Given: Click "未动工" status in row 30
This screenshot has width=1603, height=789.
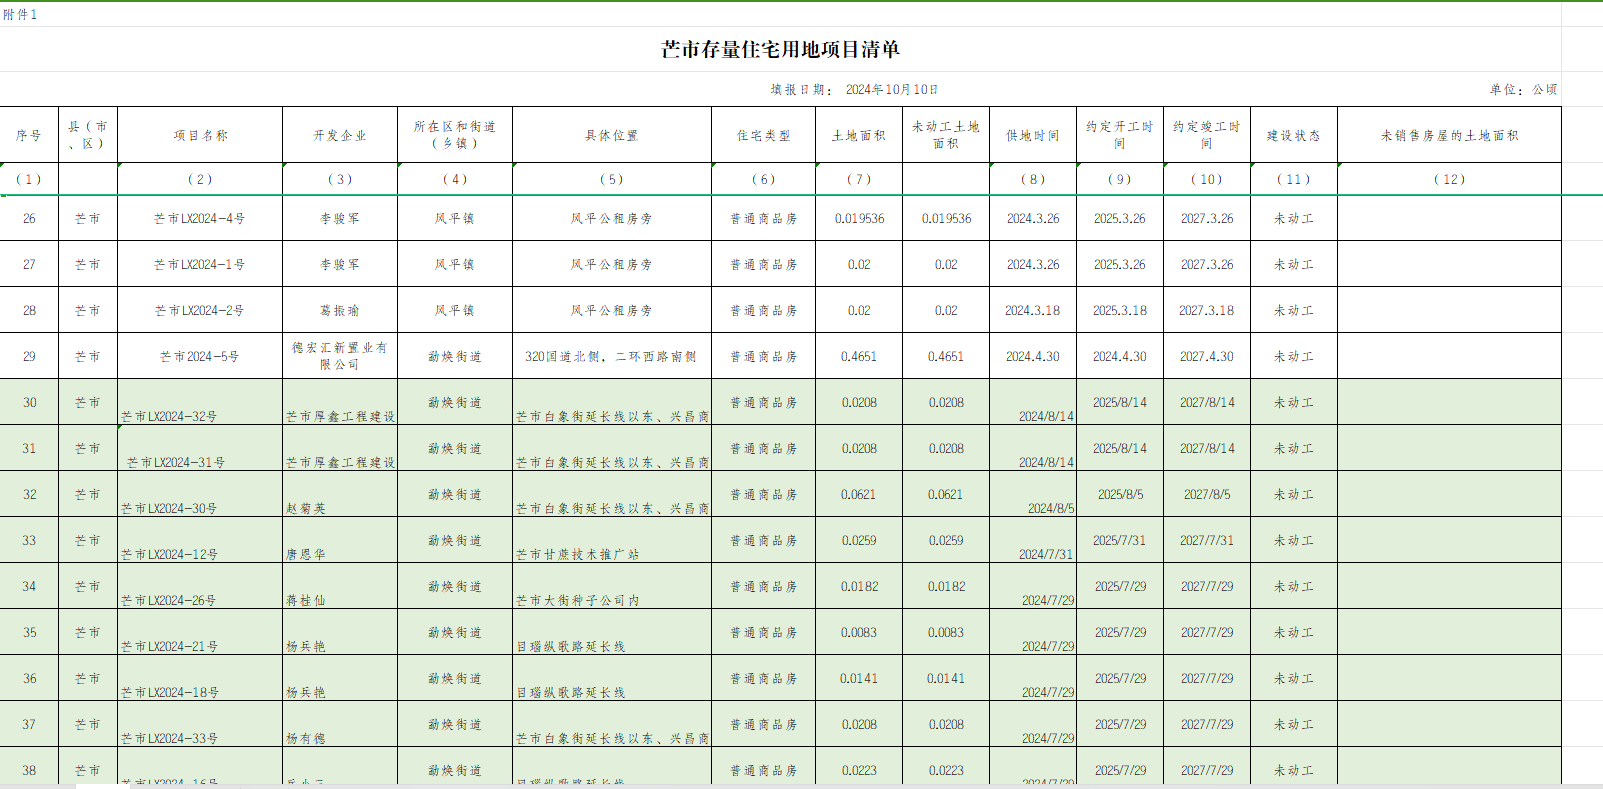Looking at the screenshot, I should click(x=1294, y=402).
